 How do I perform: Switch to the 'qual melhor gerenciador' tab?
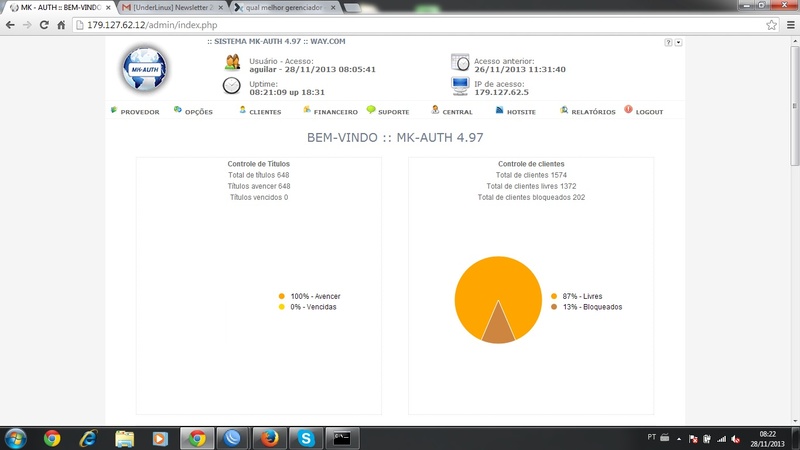(284, 8)
